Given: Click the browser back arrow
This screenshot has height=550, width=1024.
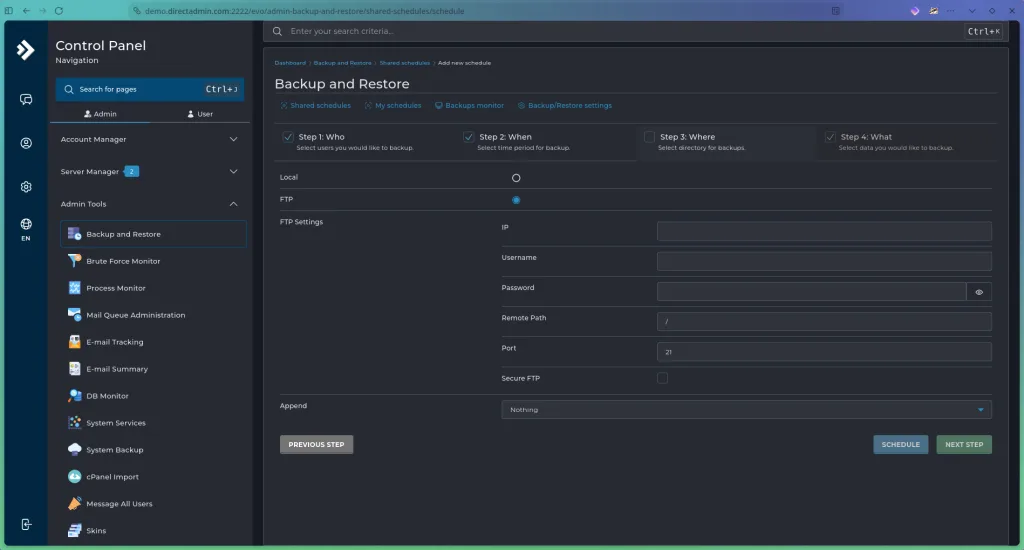Looking at the screenshot, I should click(26, 10).
